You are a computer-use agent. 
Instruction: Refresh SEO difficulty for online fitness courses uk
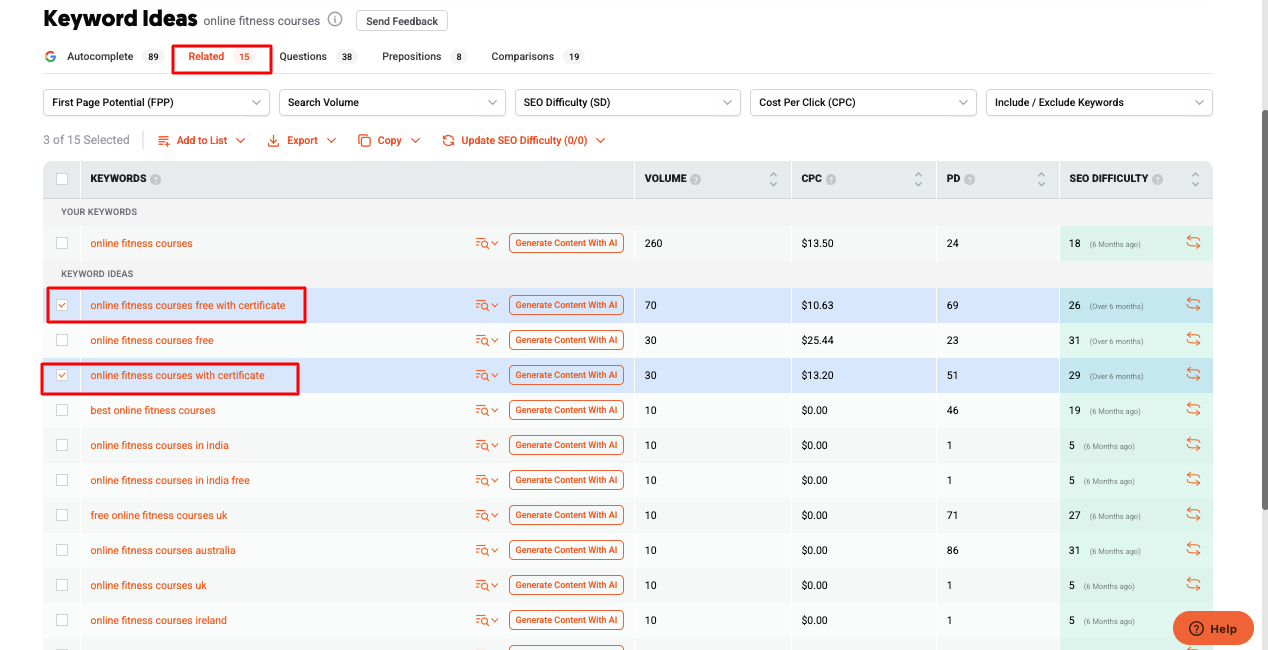[x=1193, y=585]
